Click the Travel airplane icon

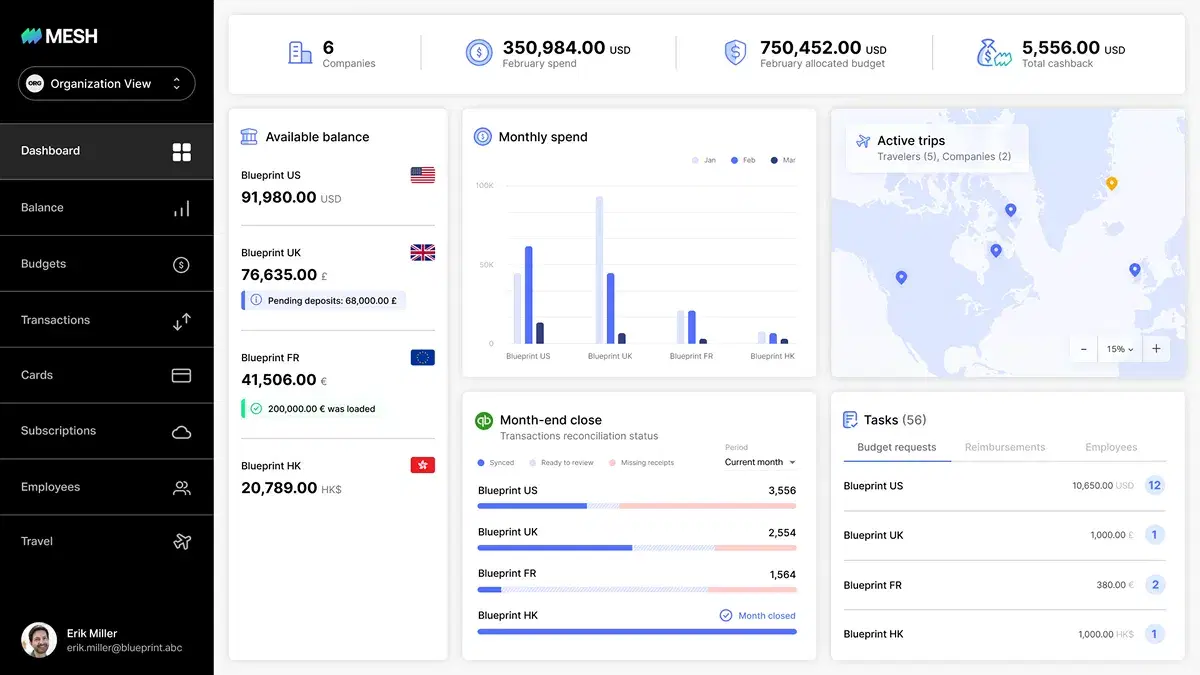181,542
